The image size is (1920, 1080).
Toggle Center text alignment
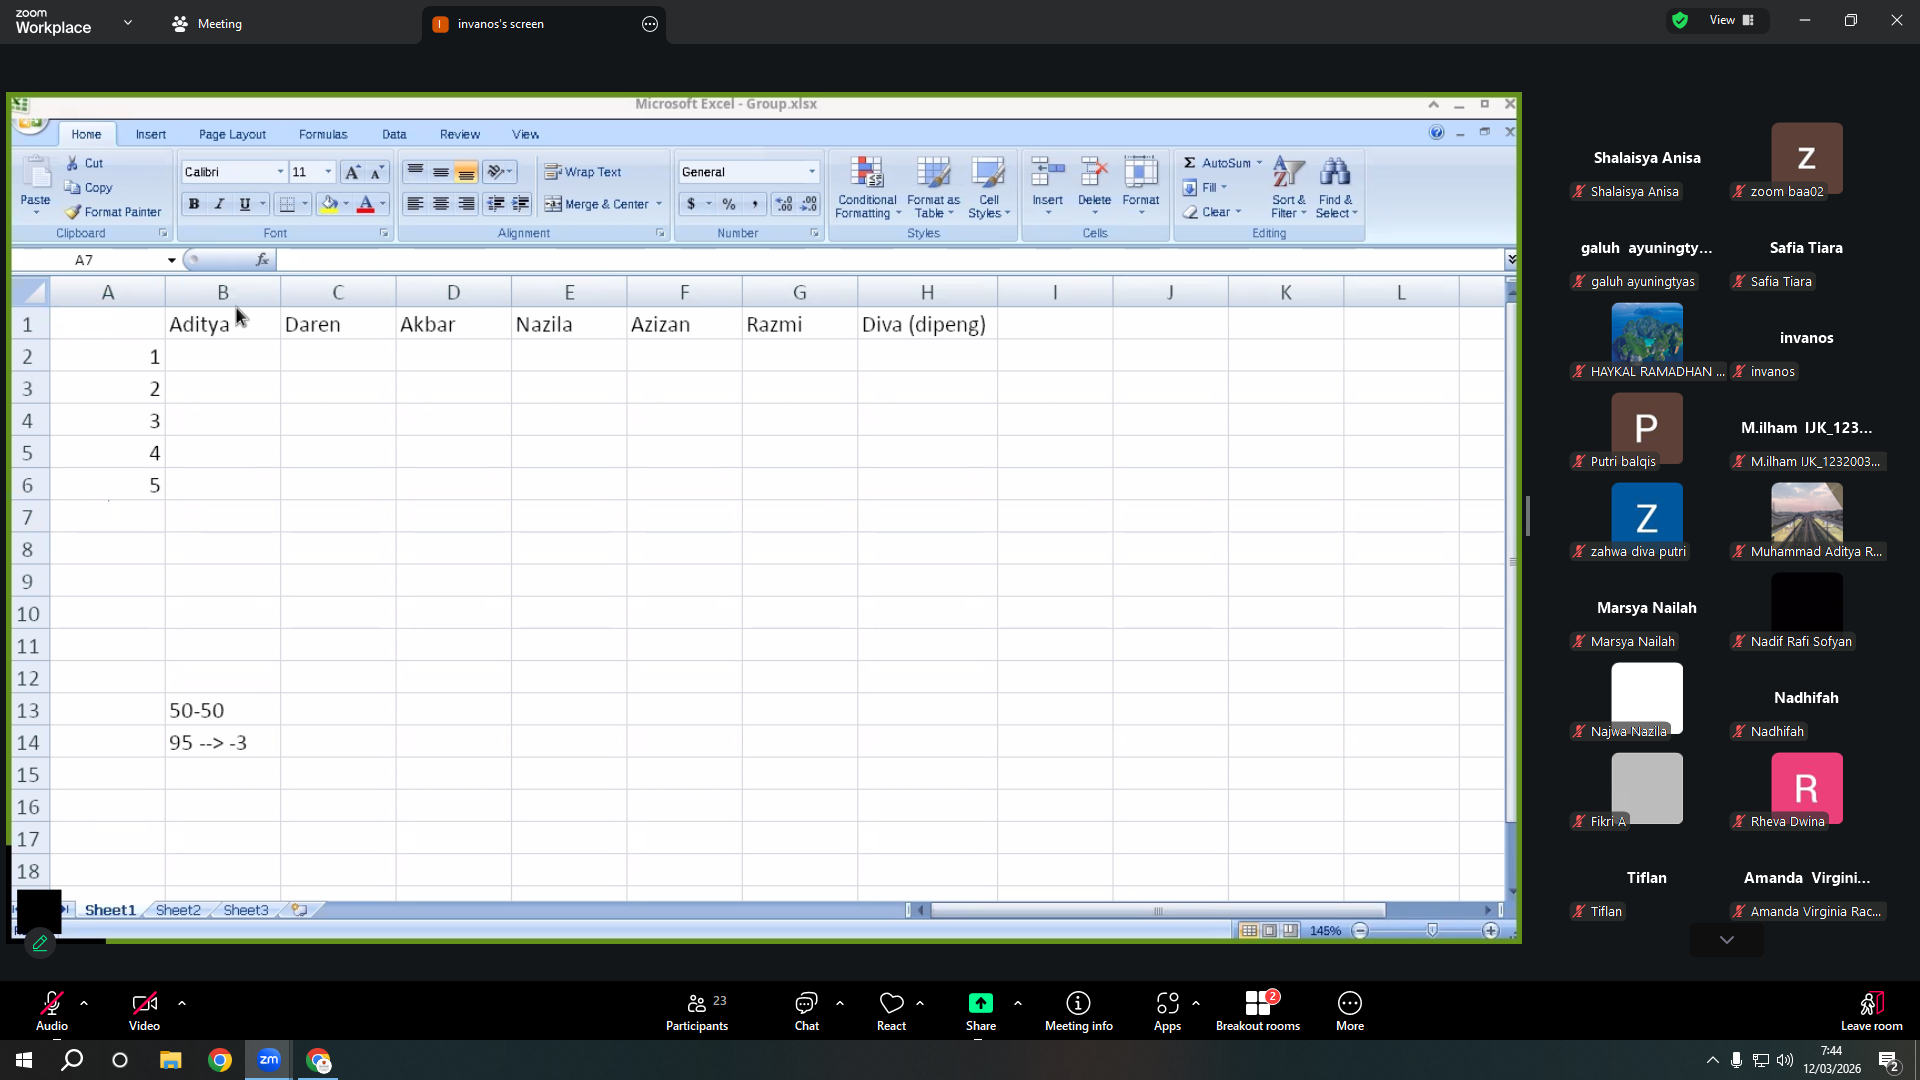(440, 204)
